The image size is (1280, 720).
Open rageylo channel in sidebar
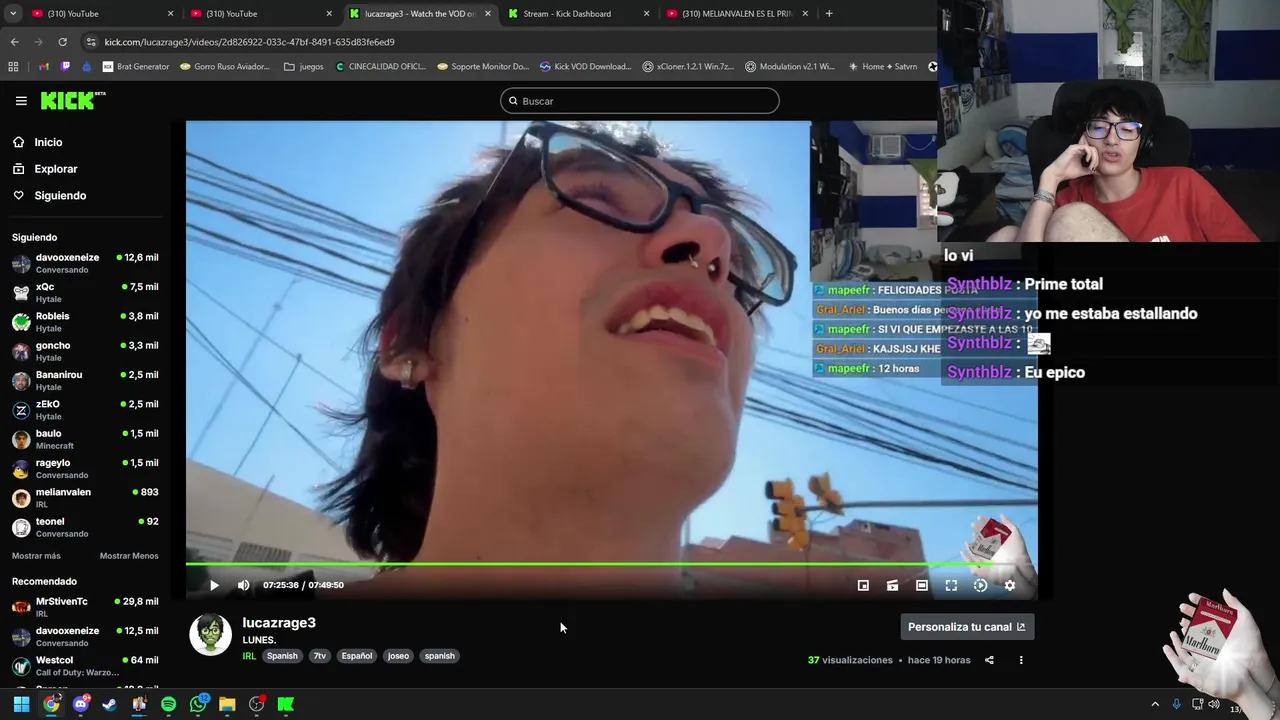coord(85,468)
